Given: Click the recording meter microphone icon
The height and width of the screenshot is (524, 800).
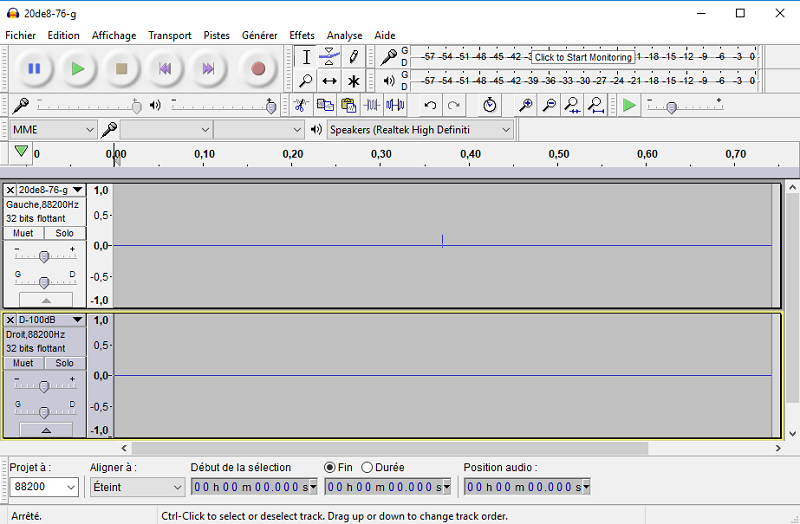Looking at the screenshot, I should tap(389, 56).
